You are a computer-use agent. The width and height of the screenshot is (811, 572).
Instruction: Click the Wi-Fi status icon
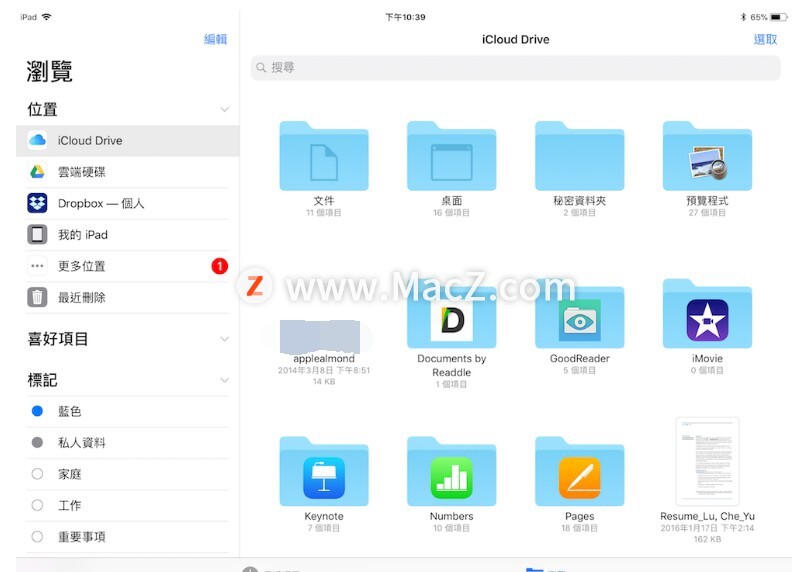(x=47, y=17)
